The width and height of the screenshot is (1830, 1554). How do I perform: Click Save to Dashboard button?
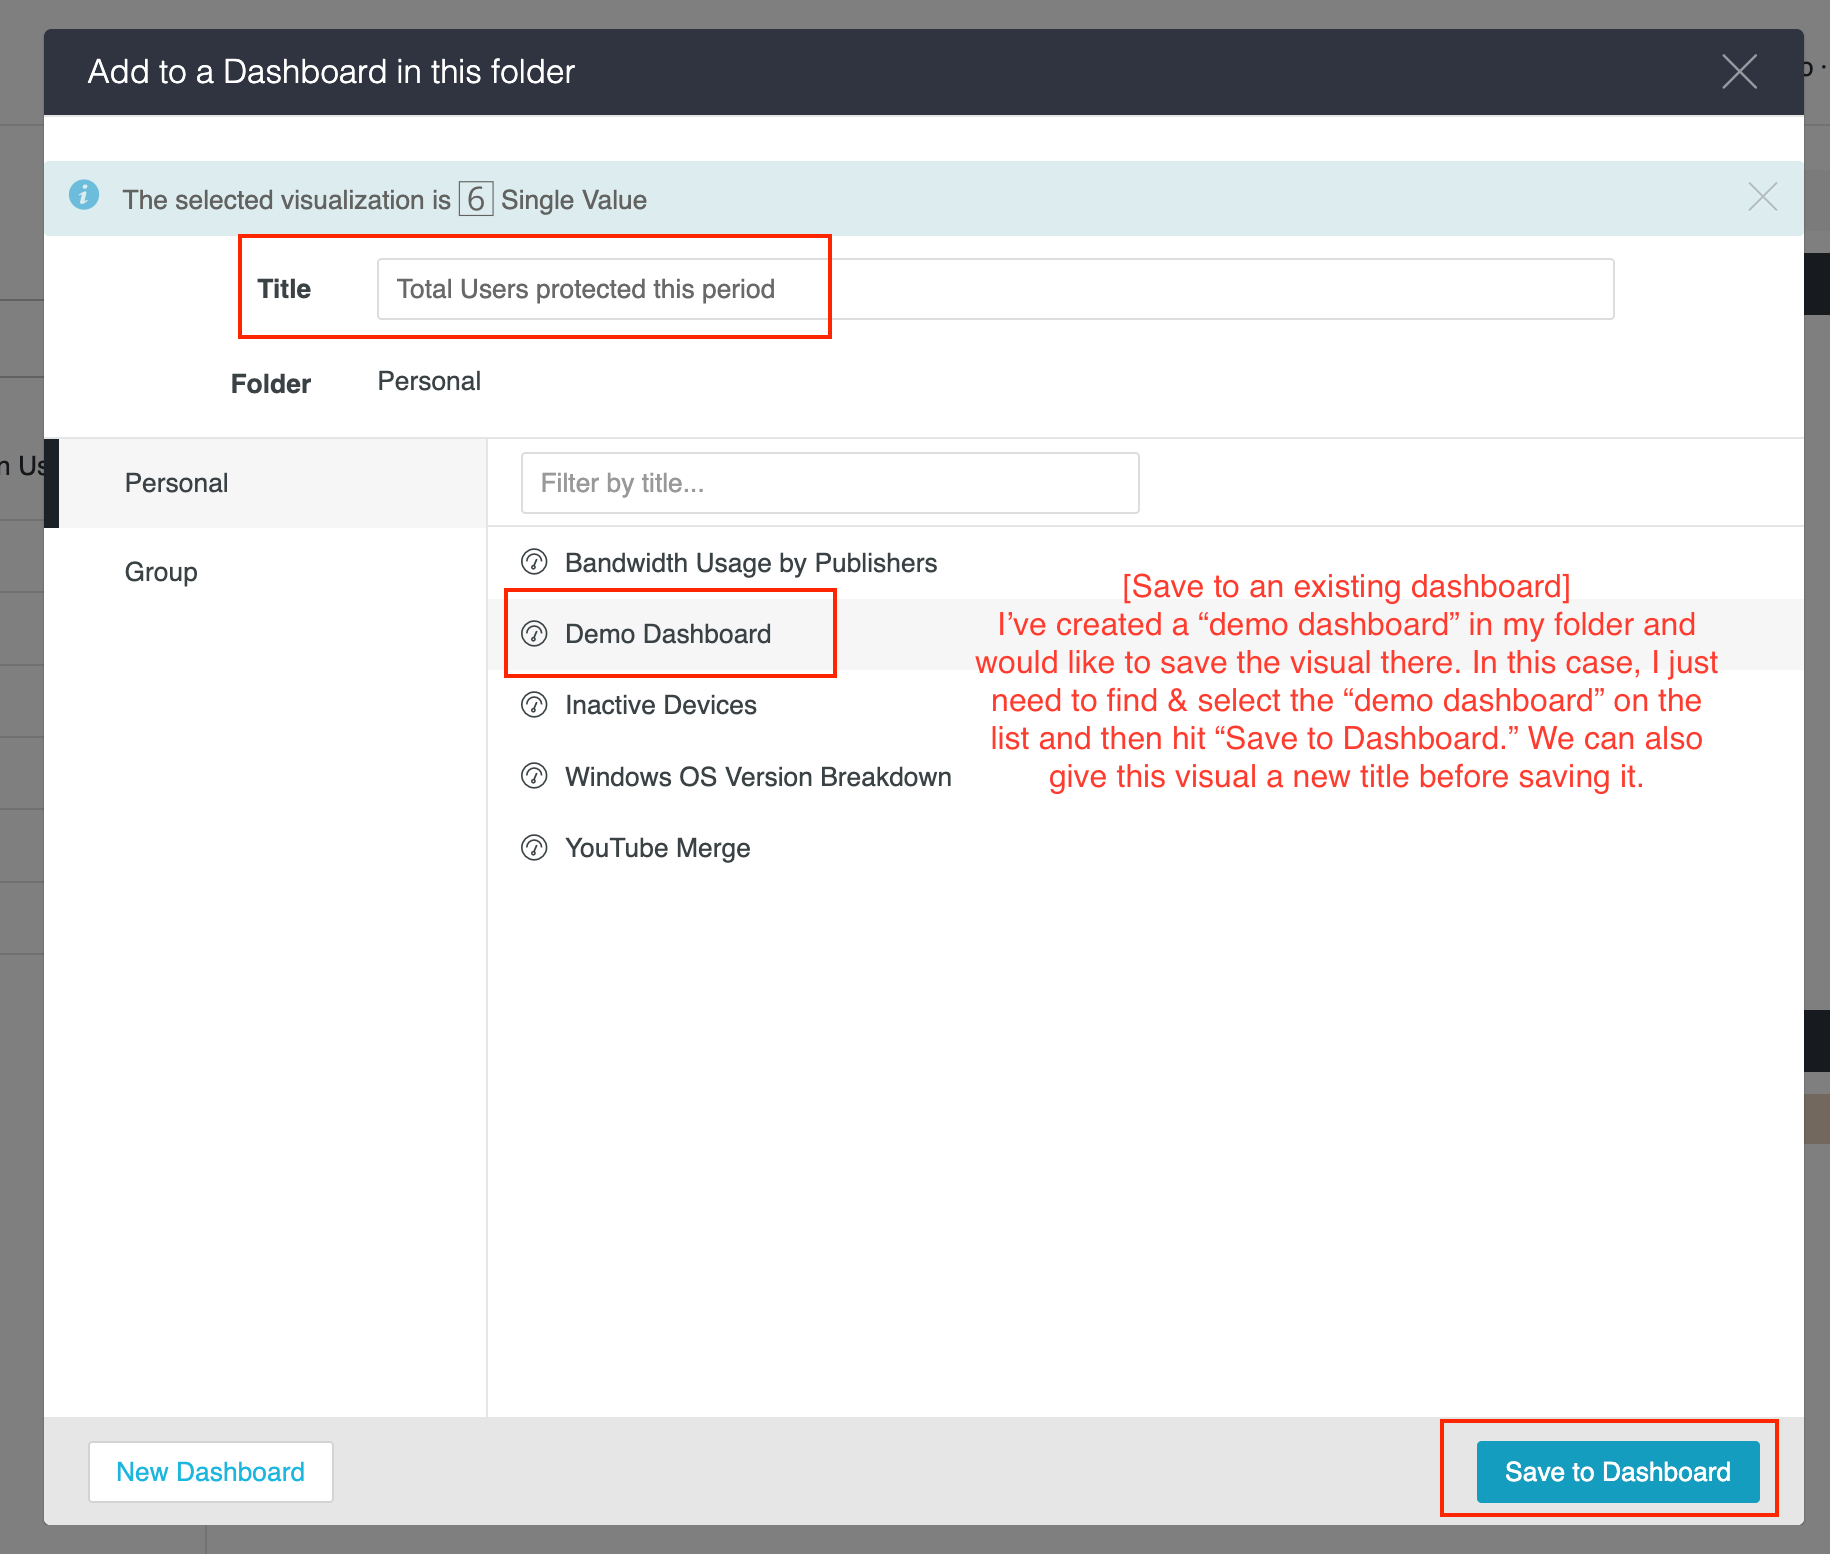point(1618,1472)
